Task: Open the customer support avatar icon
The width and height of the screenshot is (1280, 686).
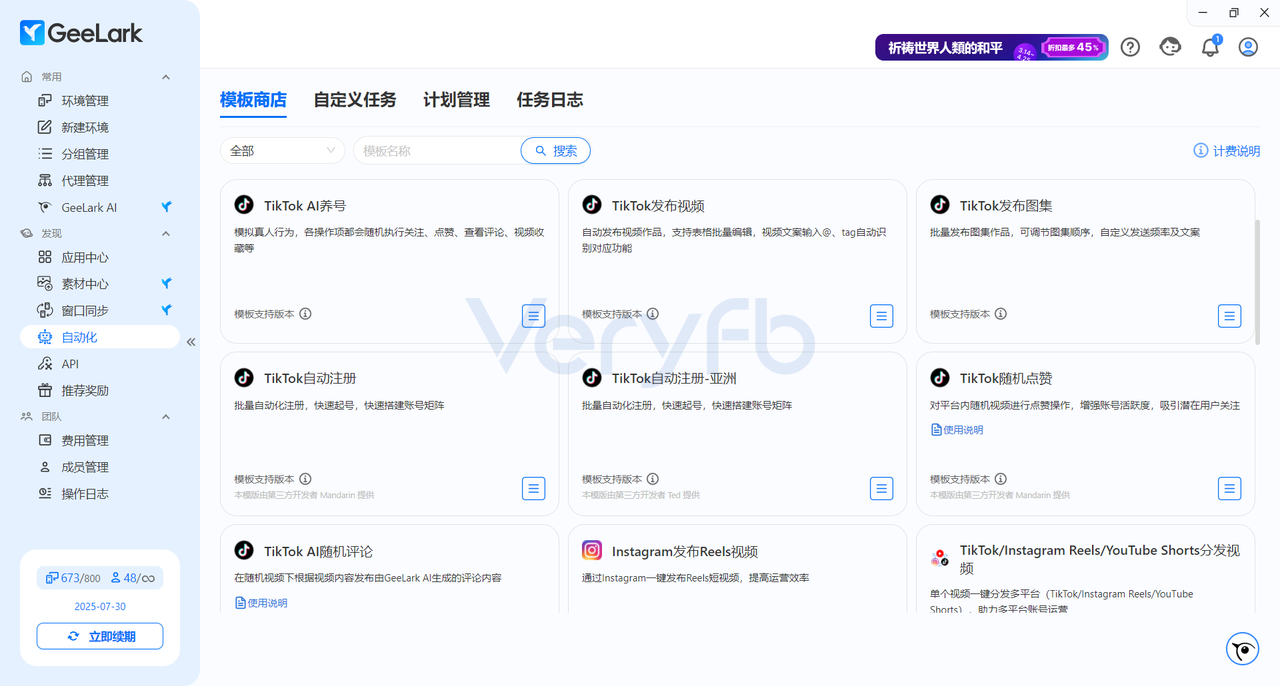Action: click(x=1170, y=47)
